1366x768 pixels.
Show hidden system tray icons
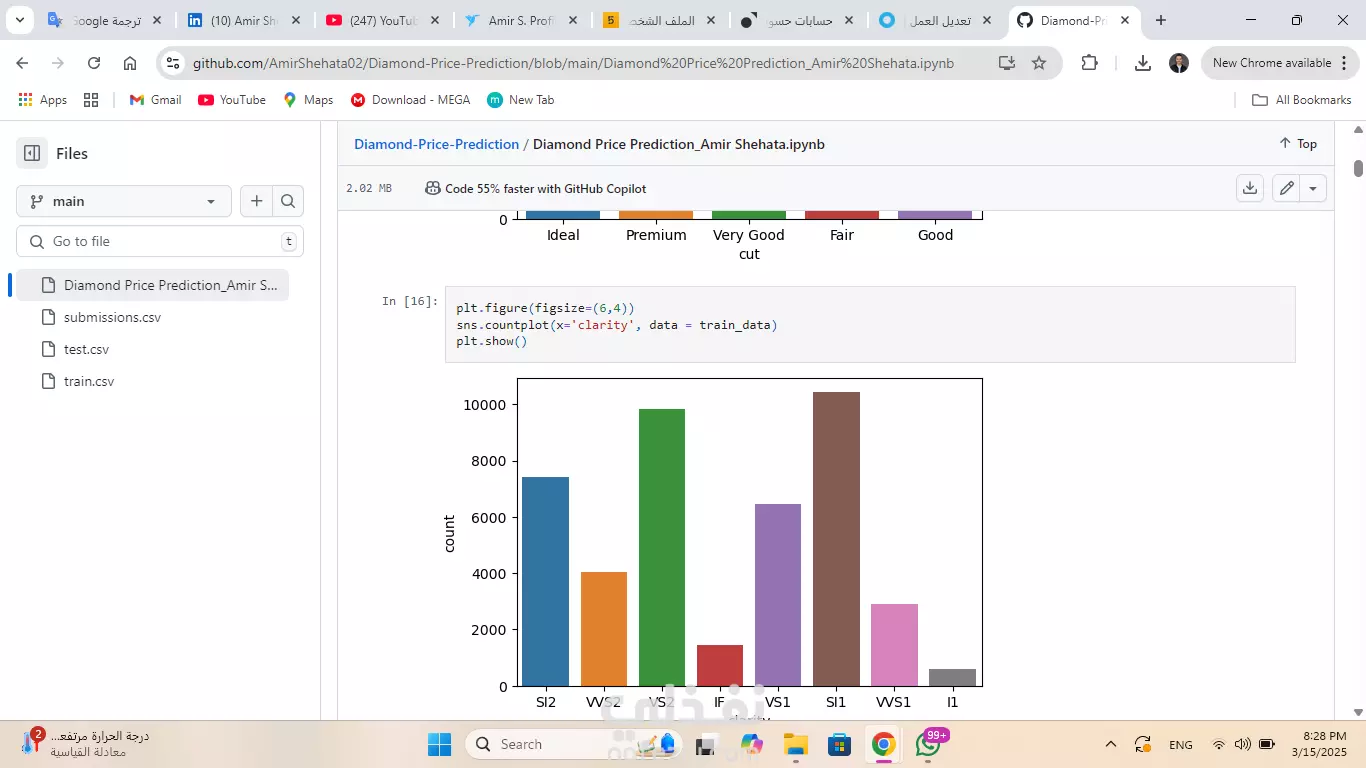tap(1111, 744)
